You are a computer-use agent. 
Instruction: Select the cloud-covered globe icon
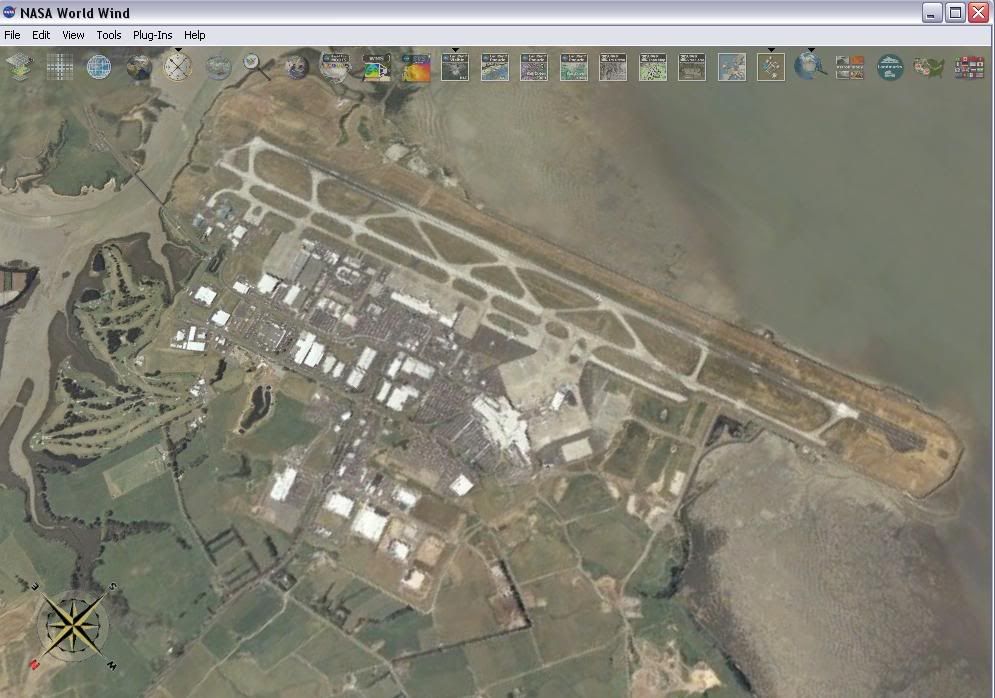[x=218, y=67]
